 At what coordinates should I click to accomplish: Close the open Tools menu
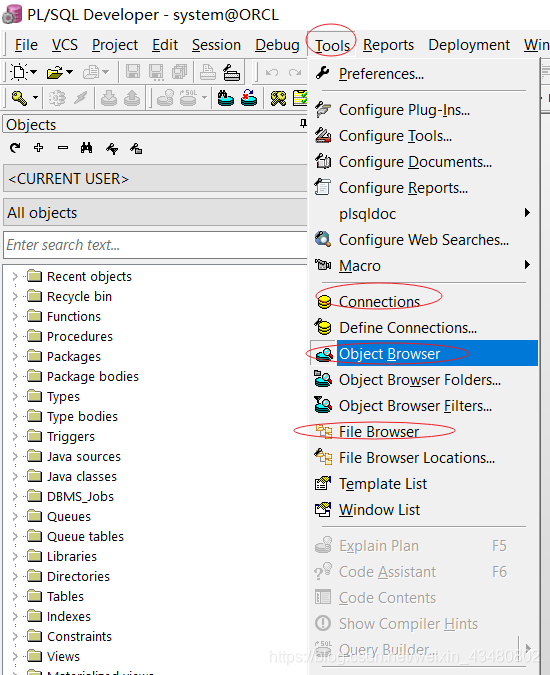[332, 45]
